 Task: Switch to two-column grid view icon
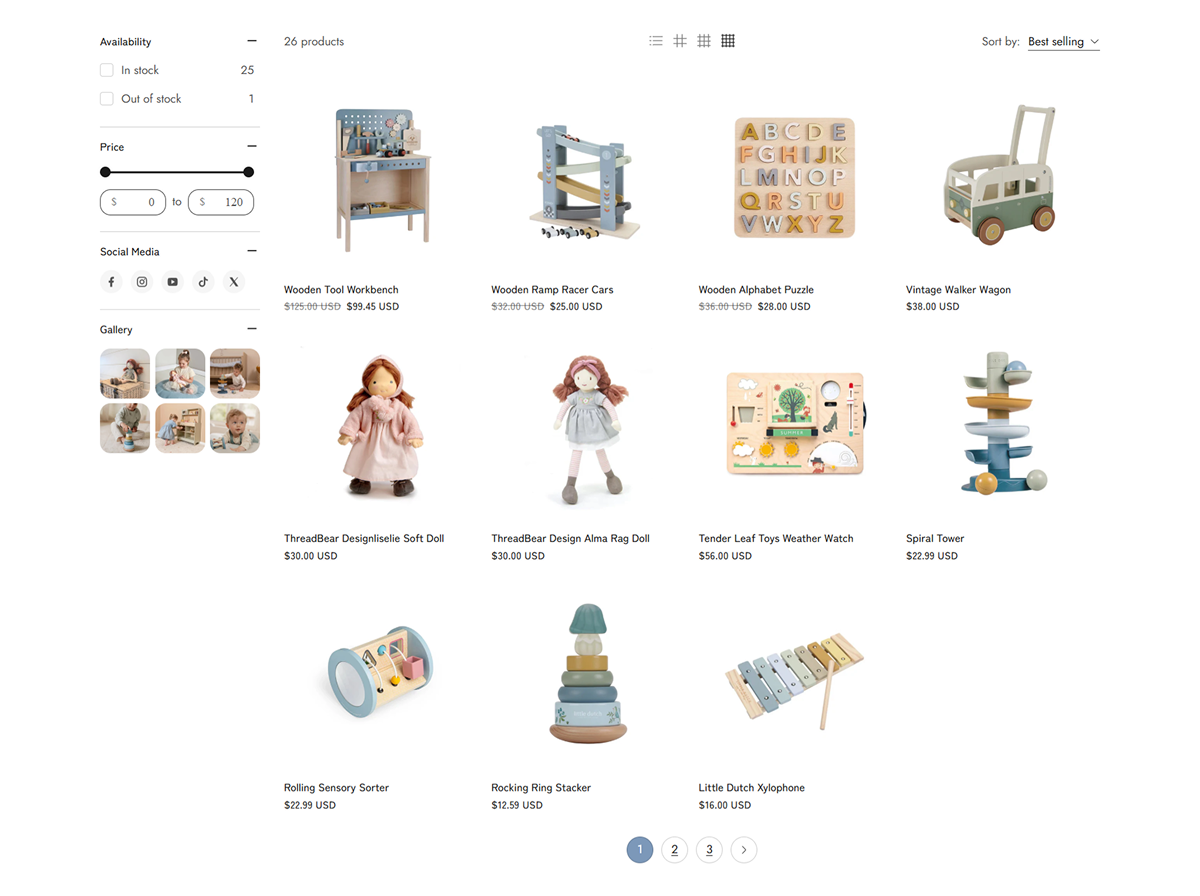pos(680,41)
